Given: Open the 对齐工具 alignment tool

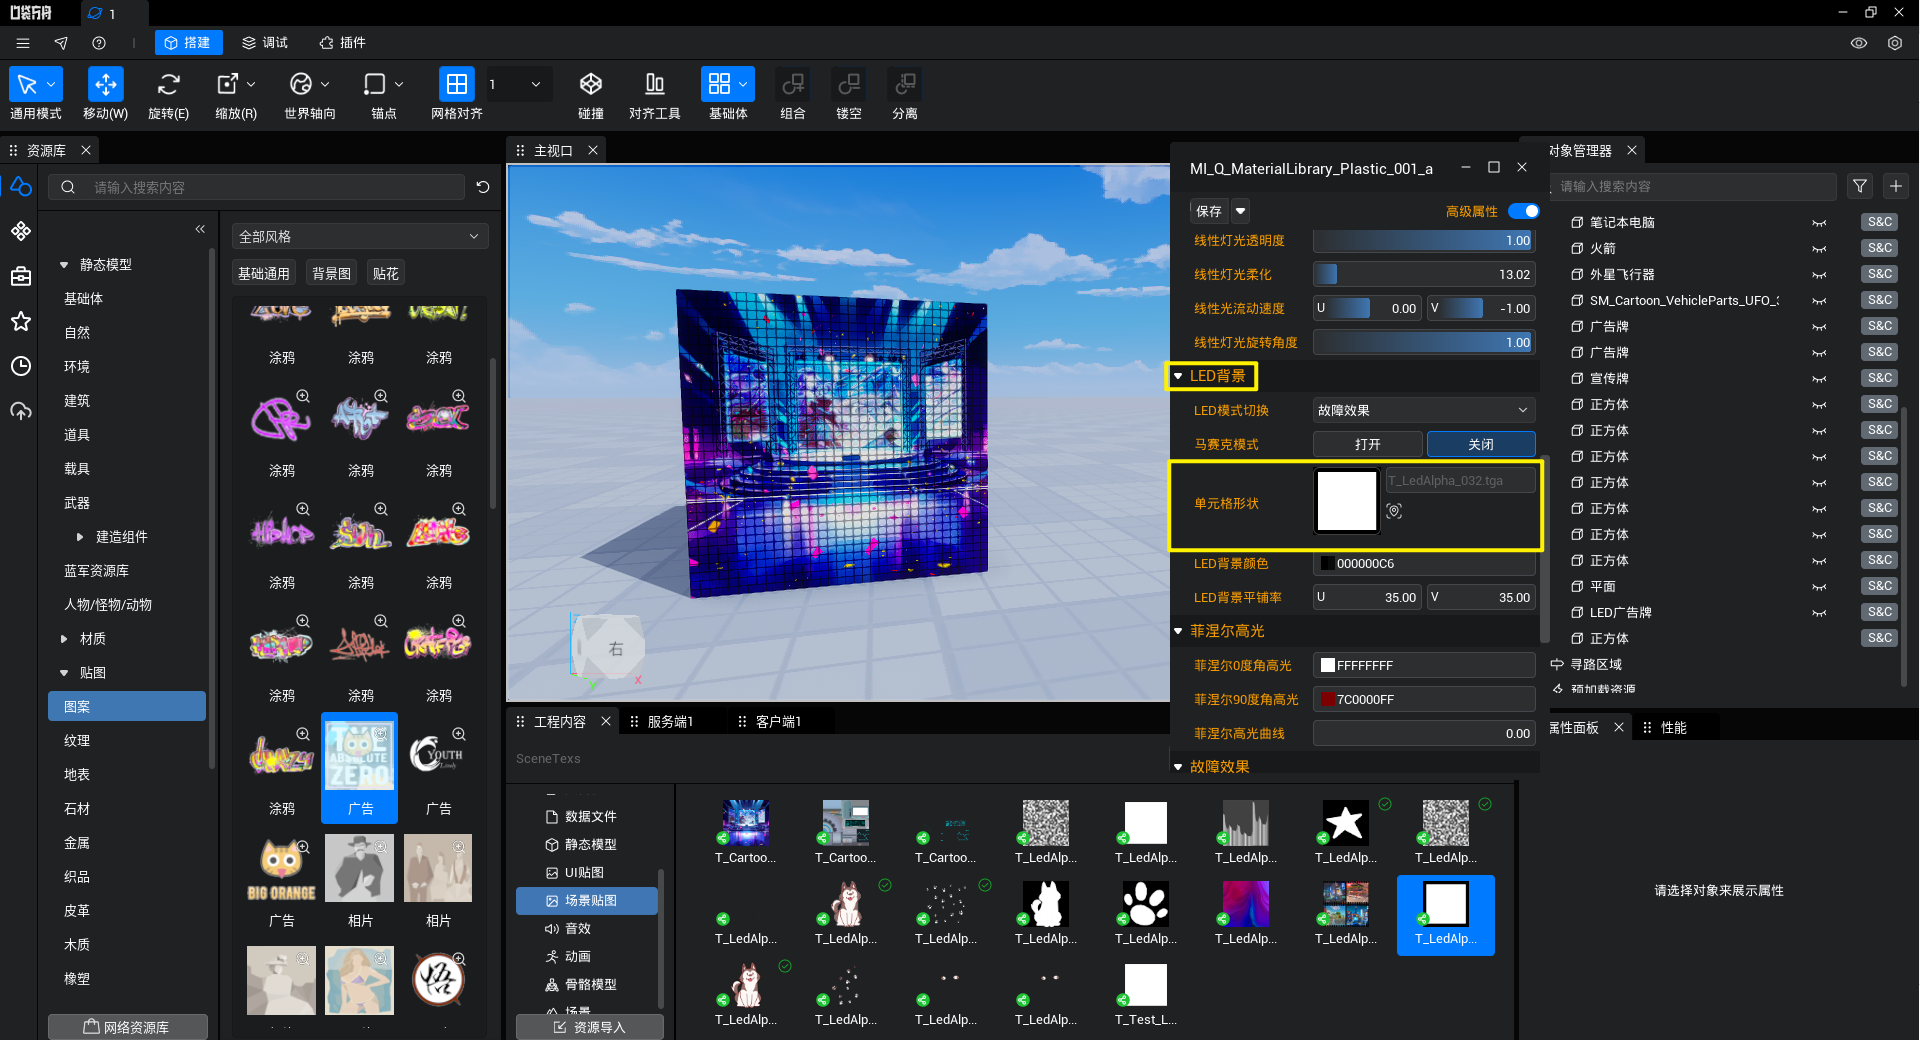Looking at the screenshot, I should 655,85.
